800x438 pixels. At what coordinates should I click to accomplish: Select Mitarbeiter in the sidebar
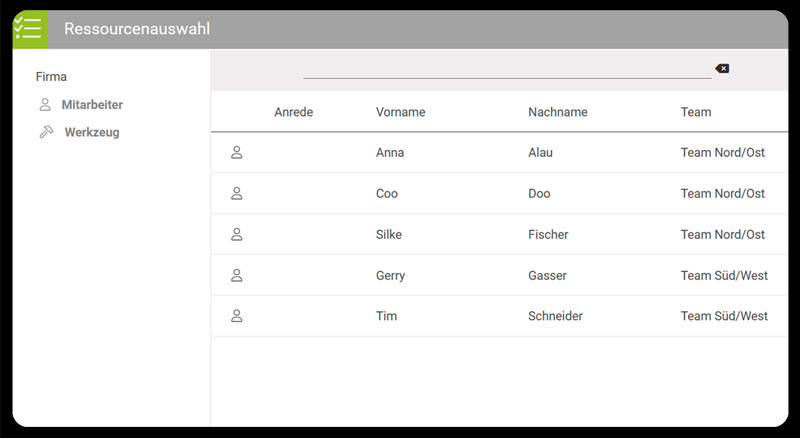pos(92,104)
